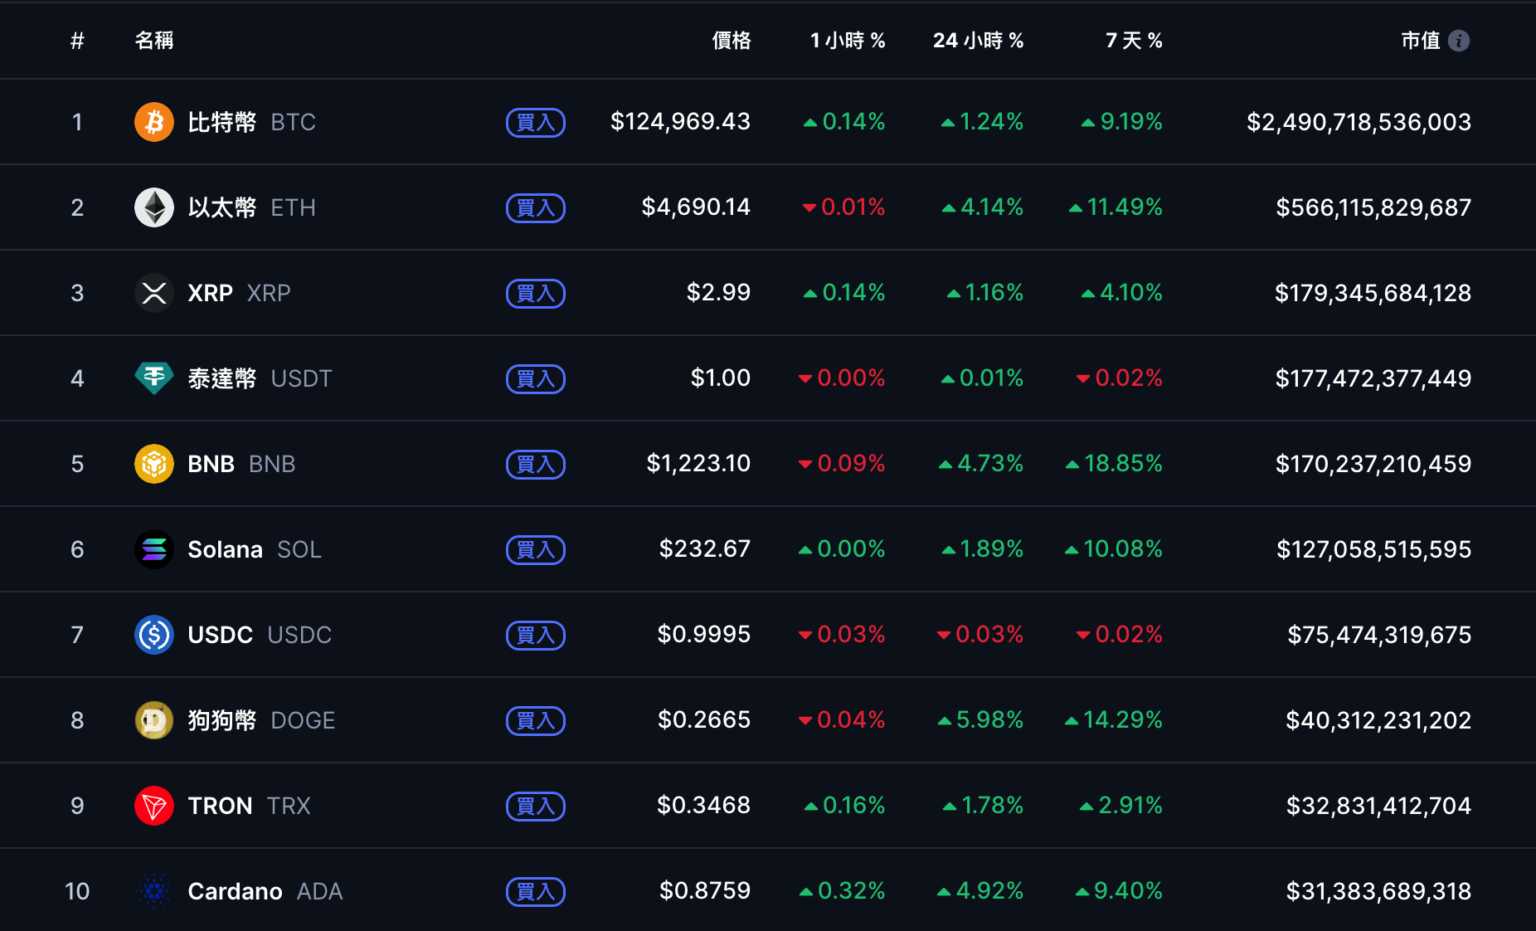Click the Solana logo icon
Image resolution: width=1536 pixels, height=931 pixels.
pos(154,549)
